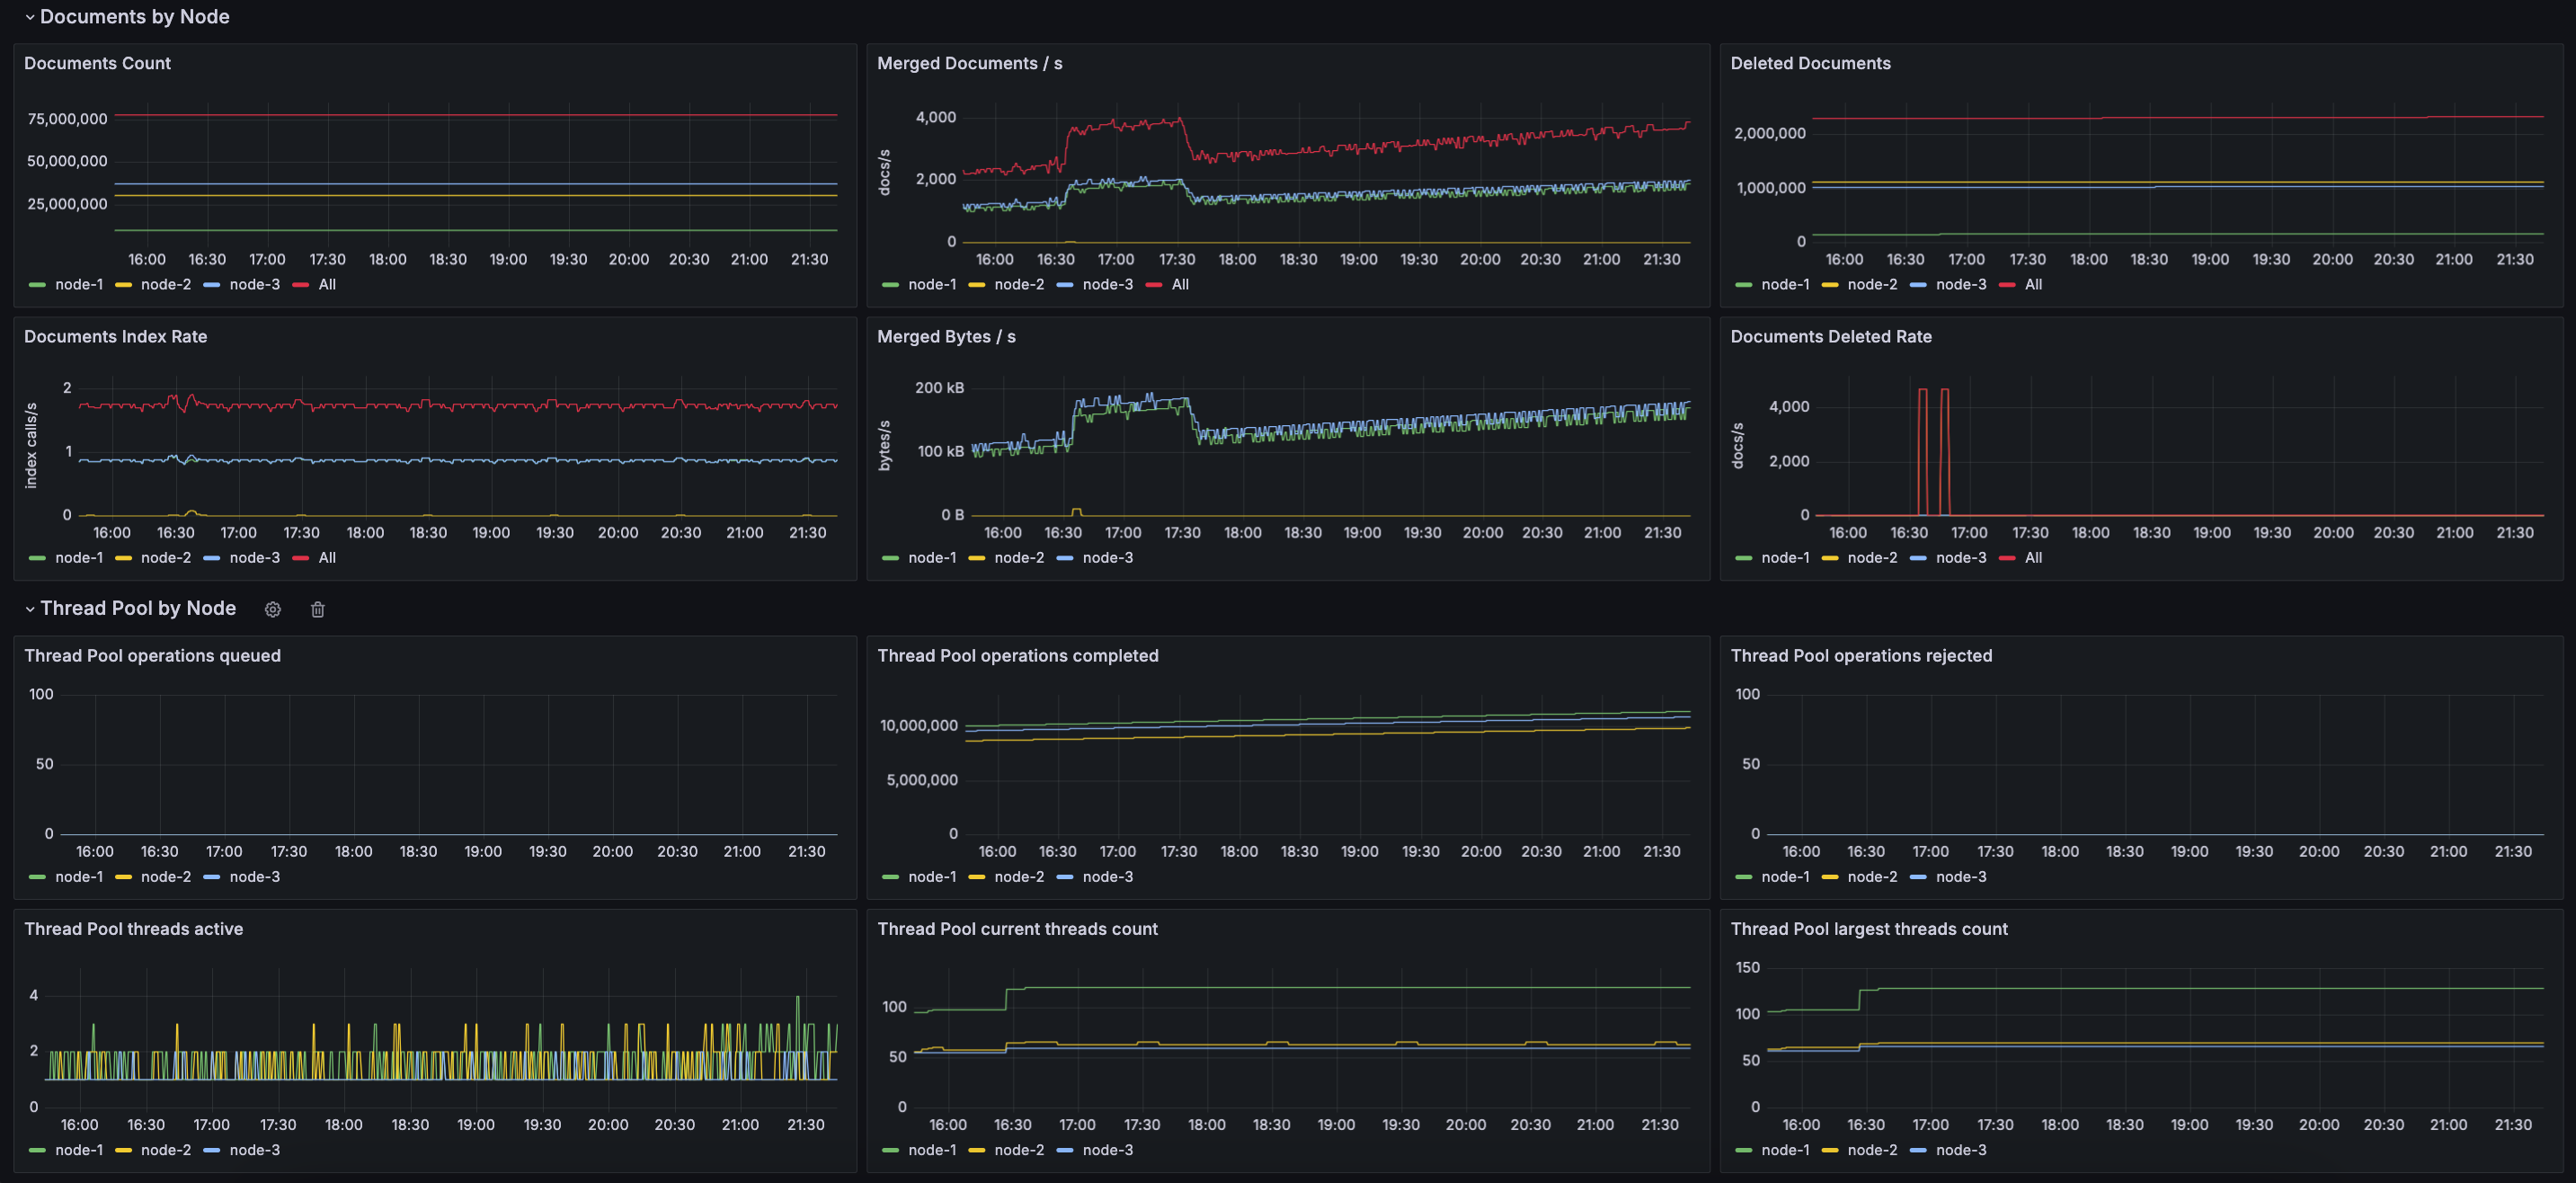Toggle node-1 in Thread Pool operations queued legend
Screen dimensions: 2576x1183
(x=79, y=877)
